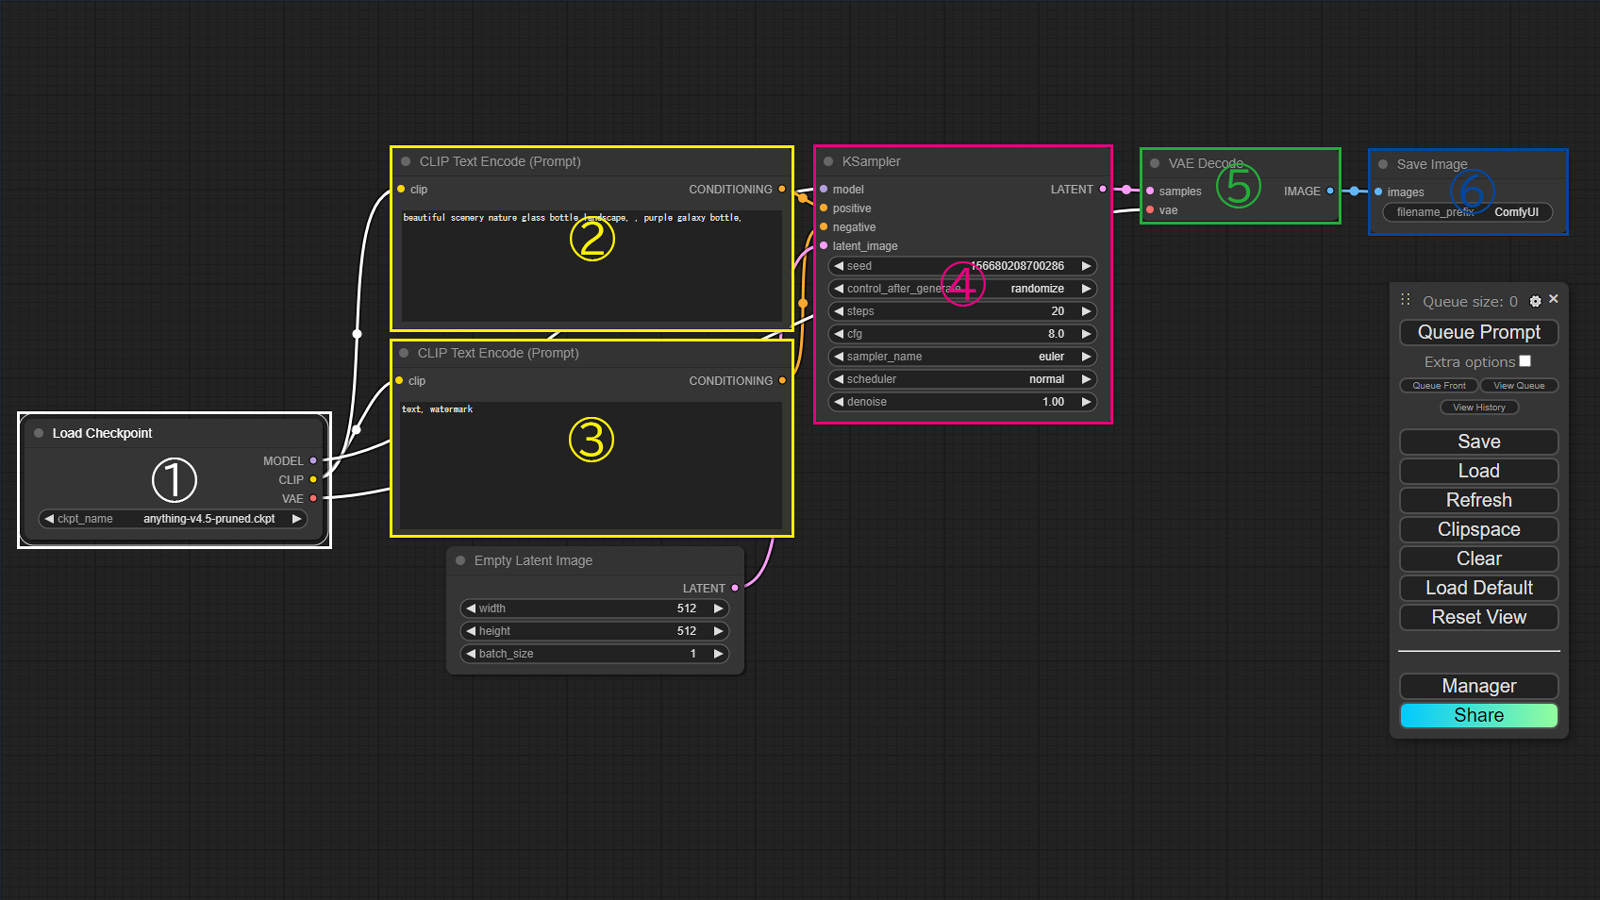Open the control_after_generate randomize selector
This screenshot has width=1600, height=900.
(x=963, y=289)
